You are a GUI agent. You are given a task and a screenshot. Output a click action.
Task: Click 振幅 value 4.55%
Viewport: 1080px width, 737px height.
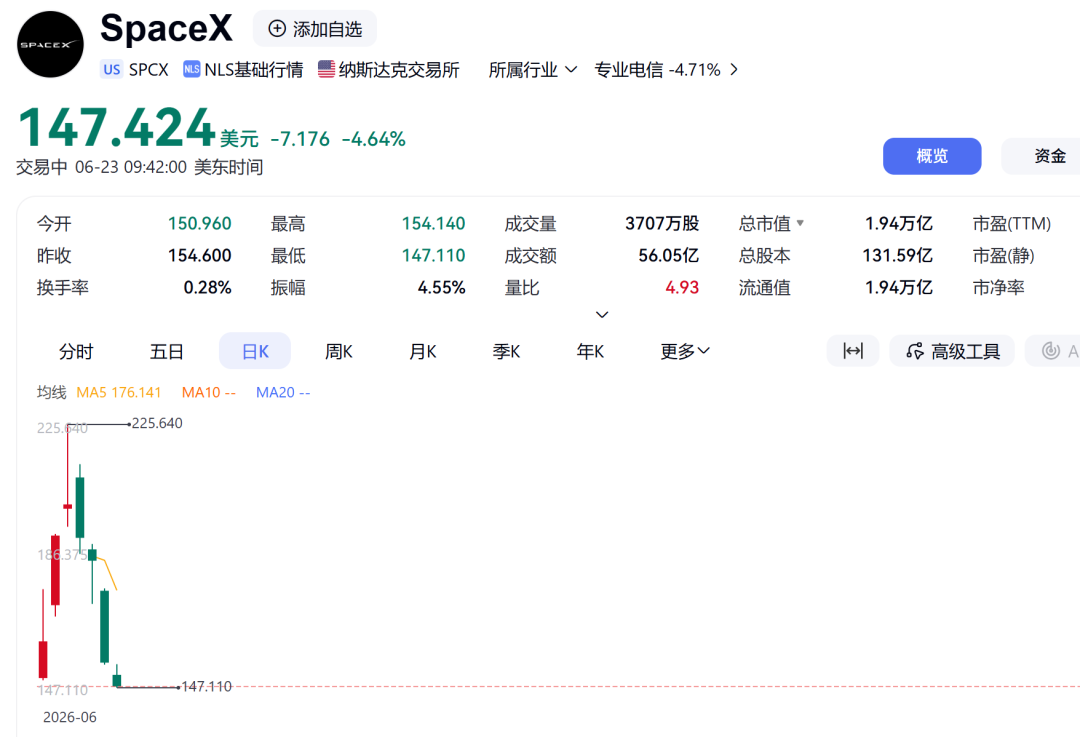442,287
